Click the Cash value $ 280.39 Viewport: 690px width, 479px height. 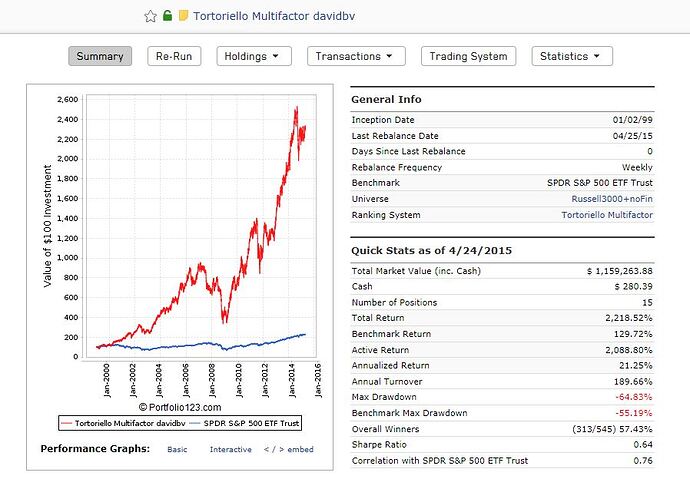click(633, 287)
